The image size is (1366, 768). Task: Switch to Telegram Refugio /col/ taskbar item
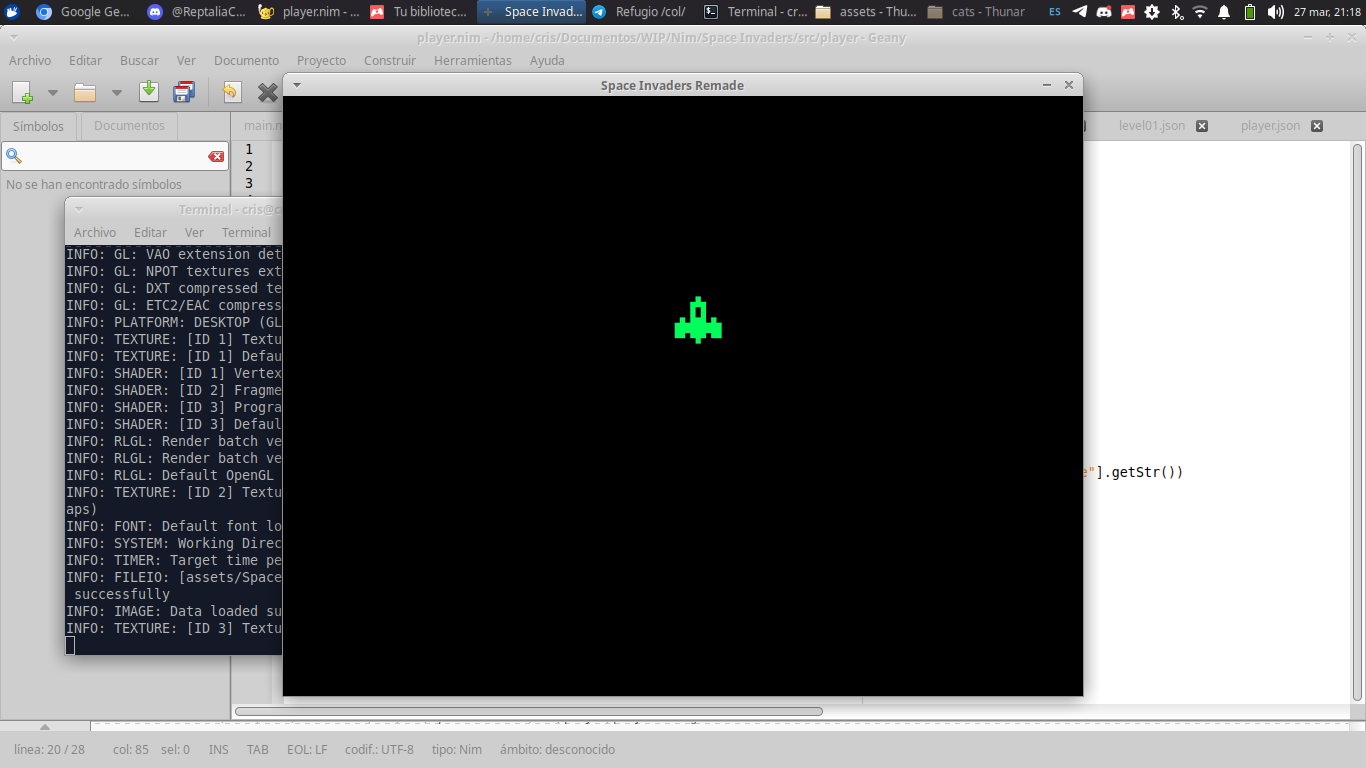(x=642, y=12)
